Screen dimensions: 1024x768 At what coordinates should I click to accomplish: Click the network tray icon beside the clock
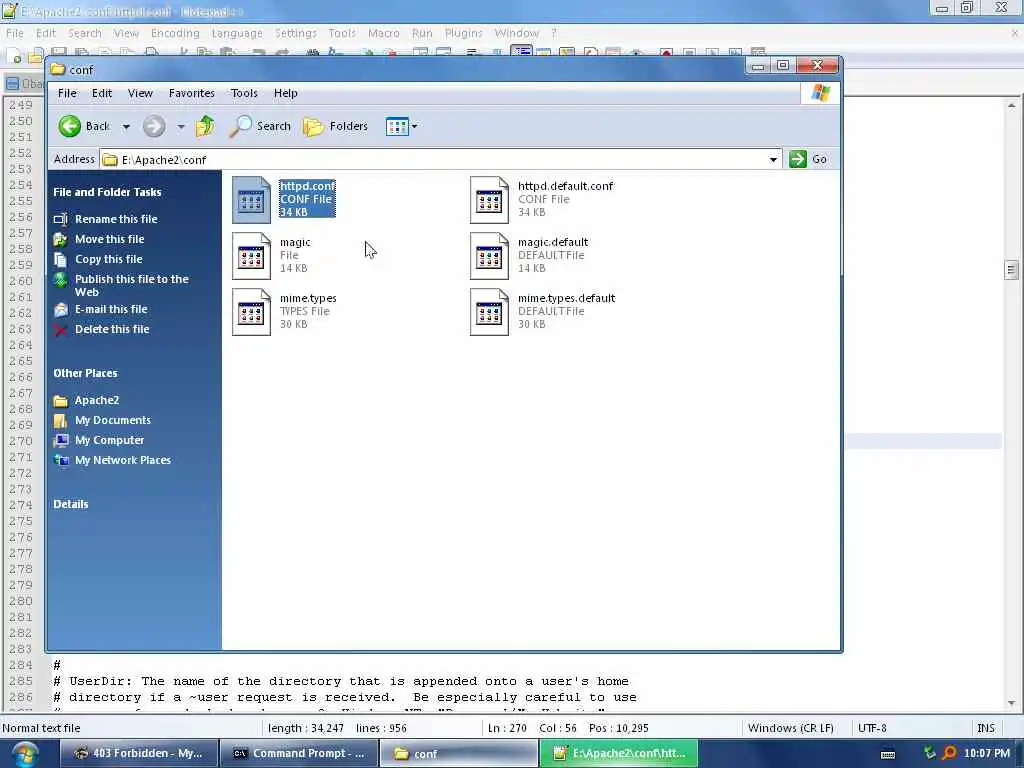click(x=930, y=753)
